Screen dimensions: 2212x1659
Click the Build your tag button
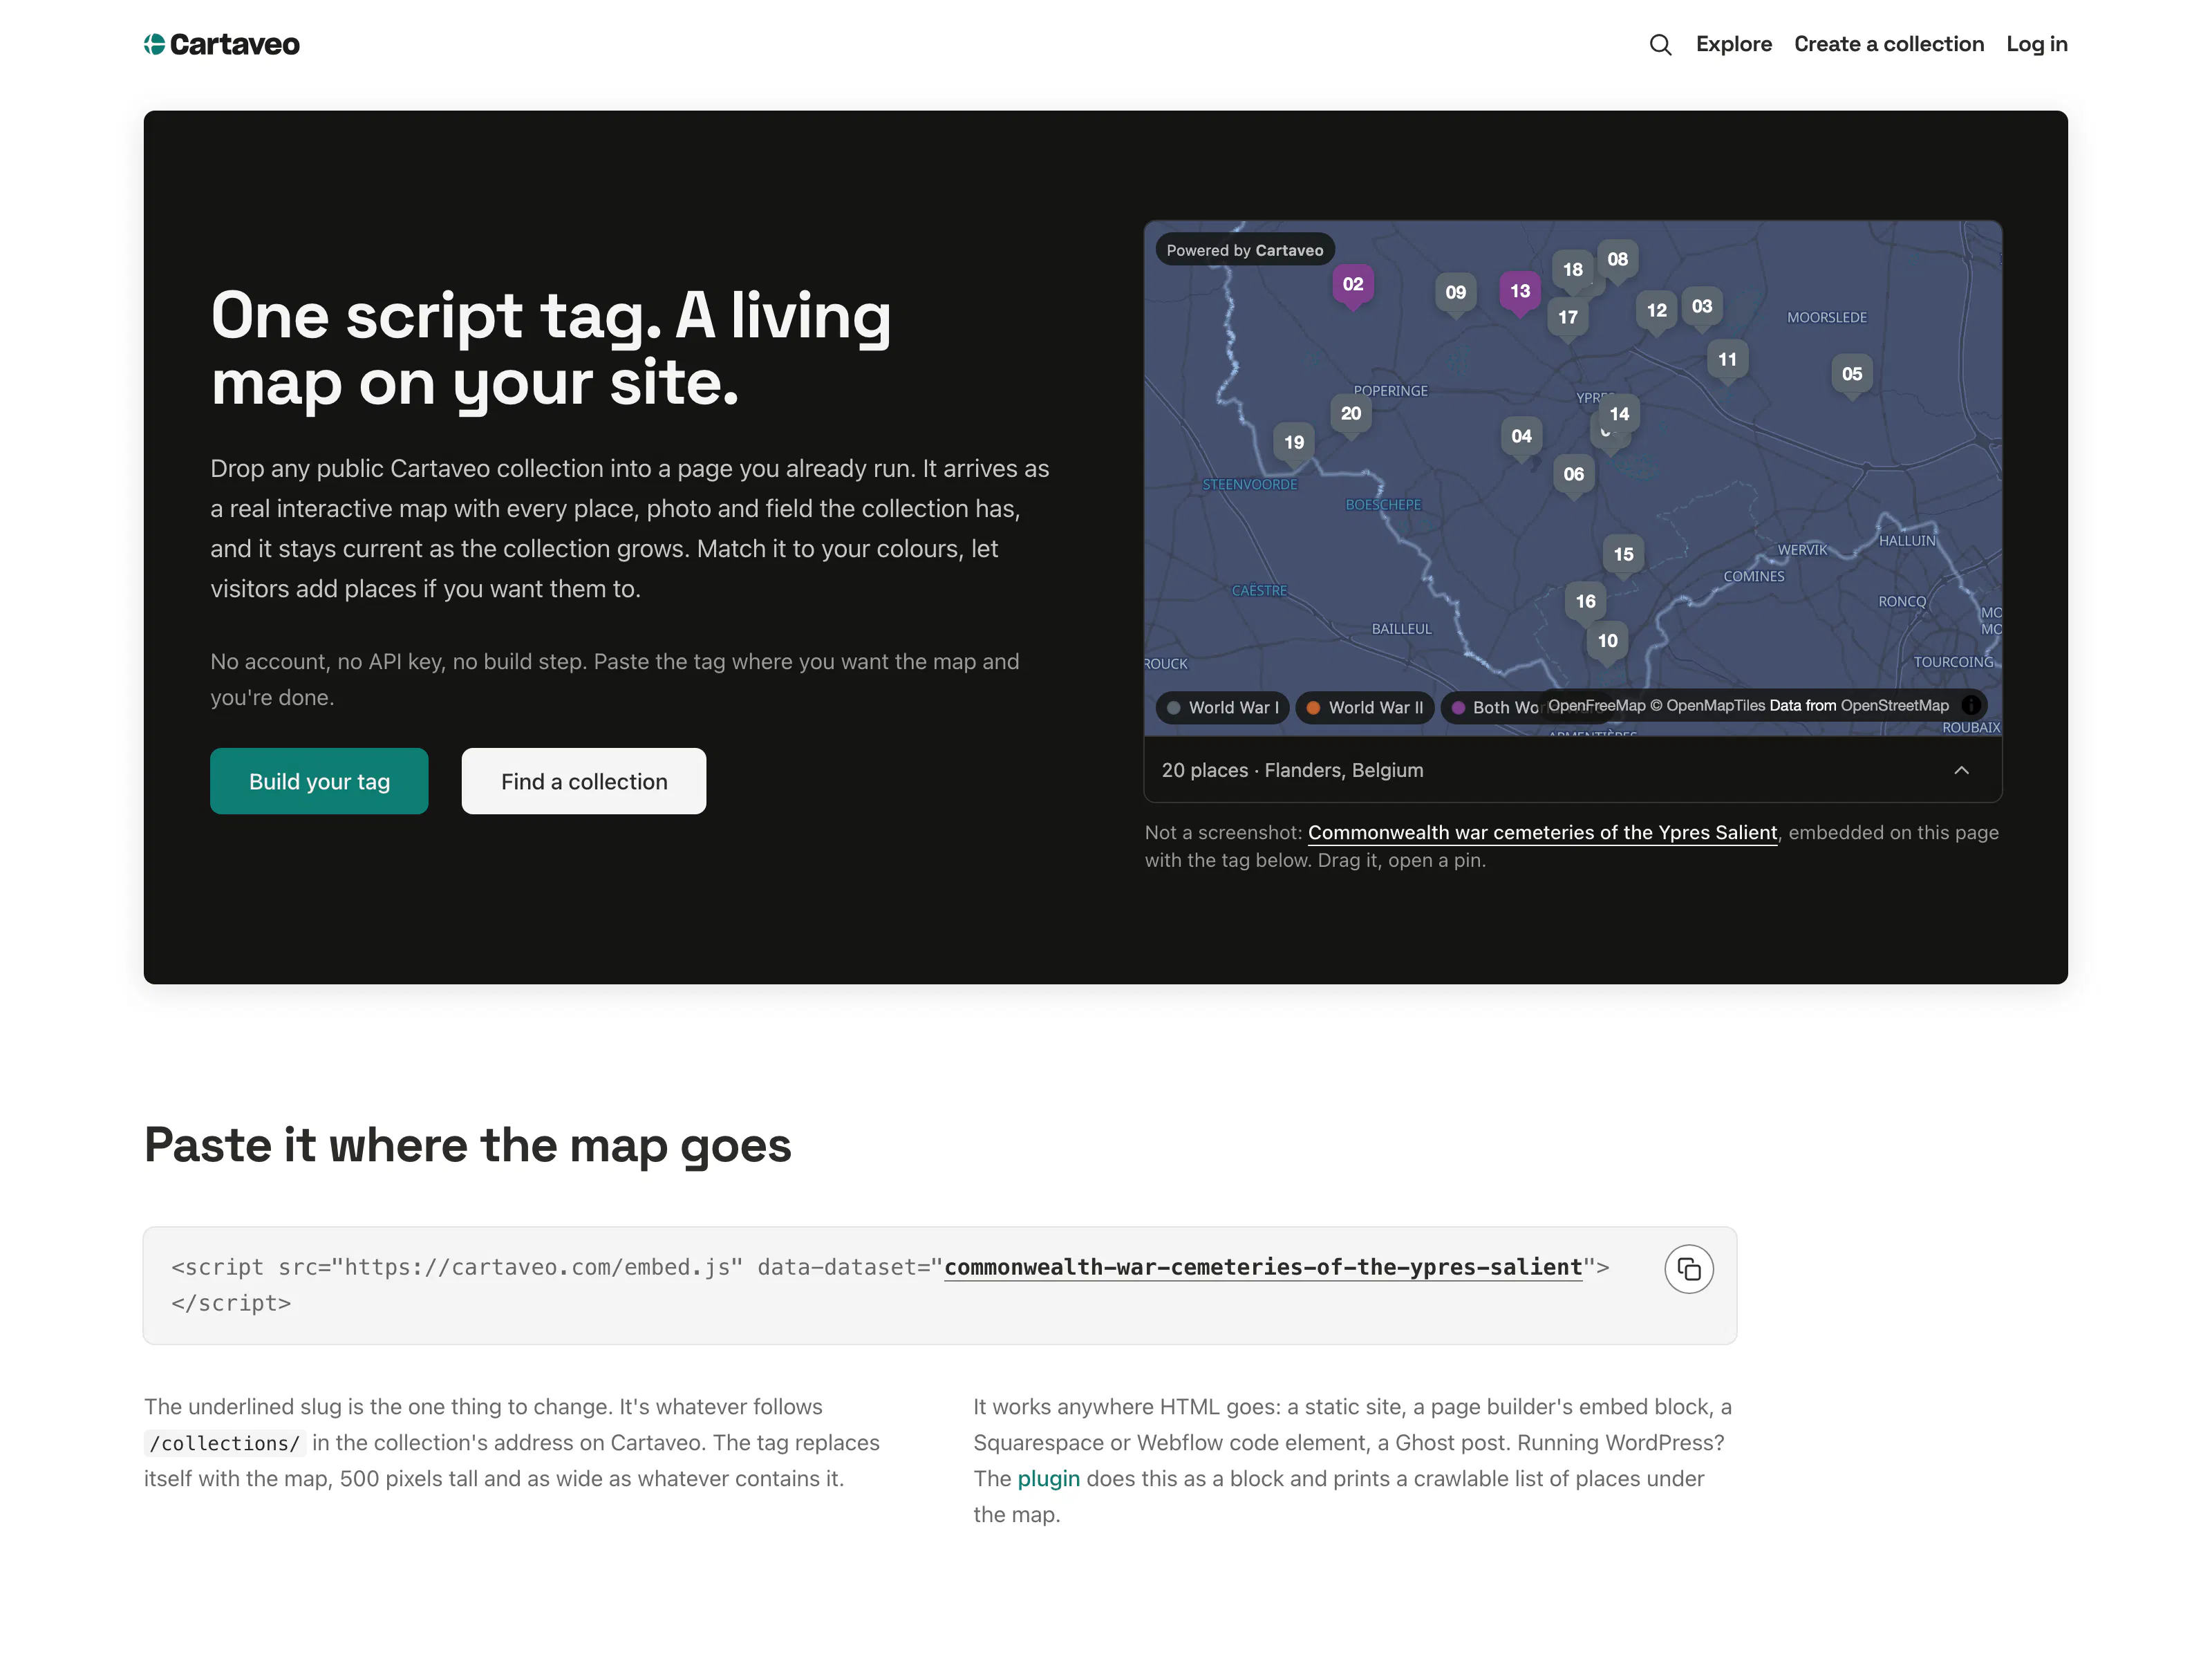(319, 781)
